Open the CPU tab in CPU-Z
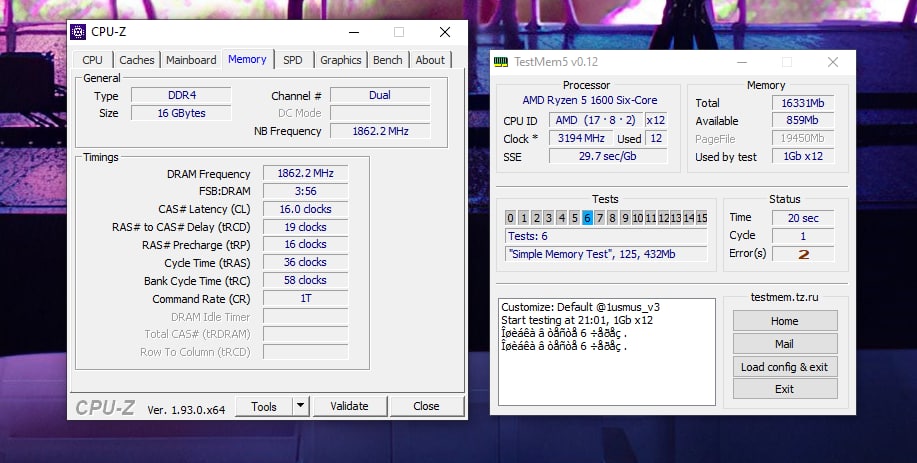 click(92, 60)
